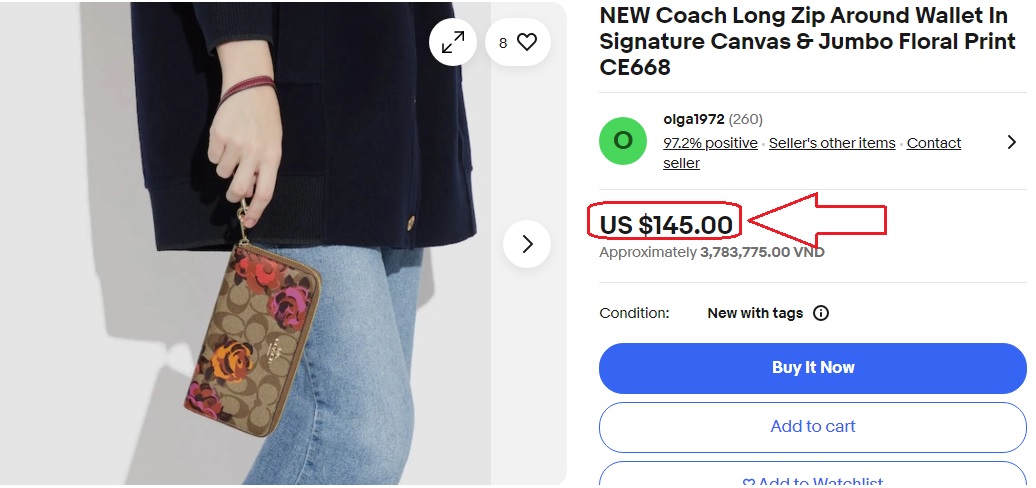
Task: Open Seller's other items
Action: click(832, 143)
